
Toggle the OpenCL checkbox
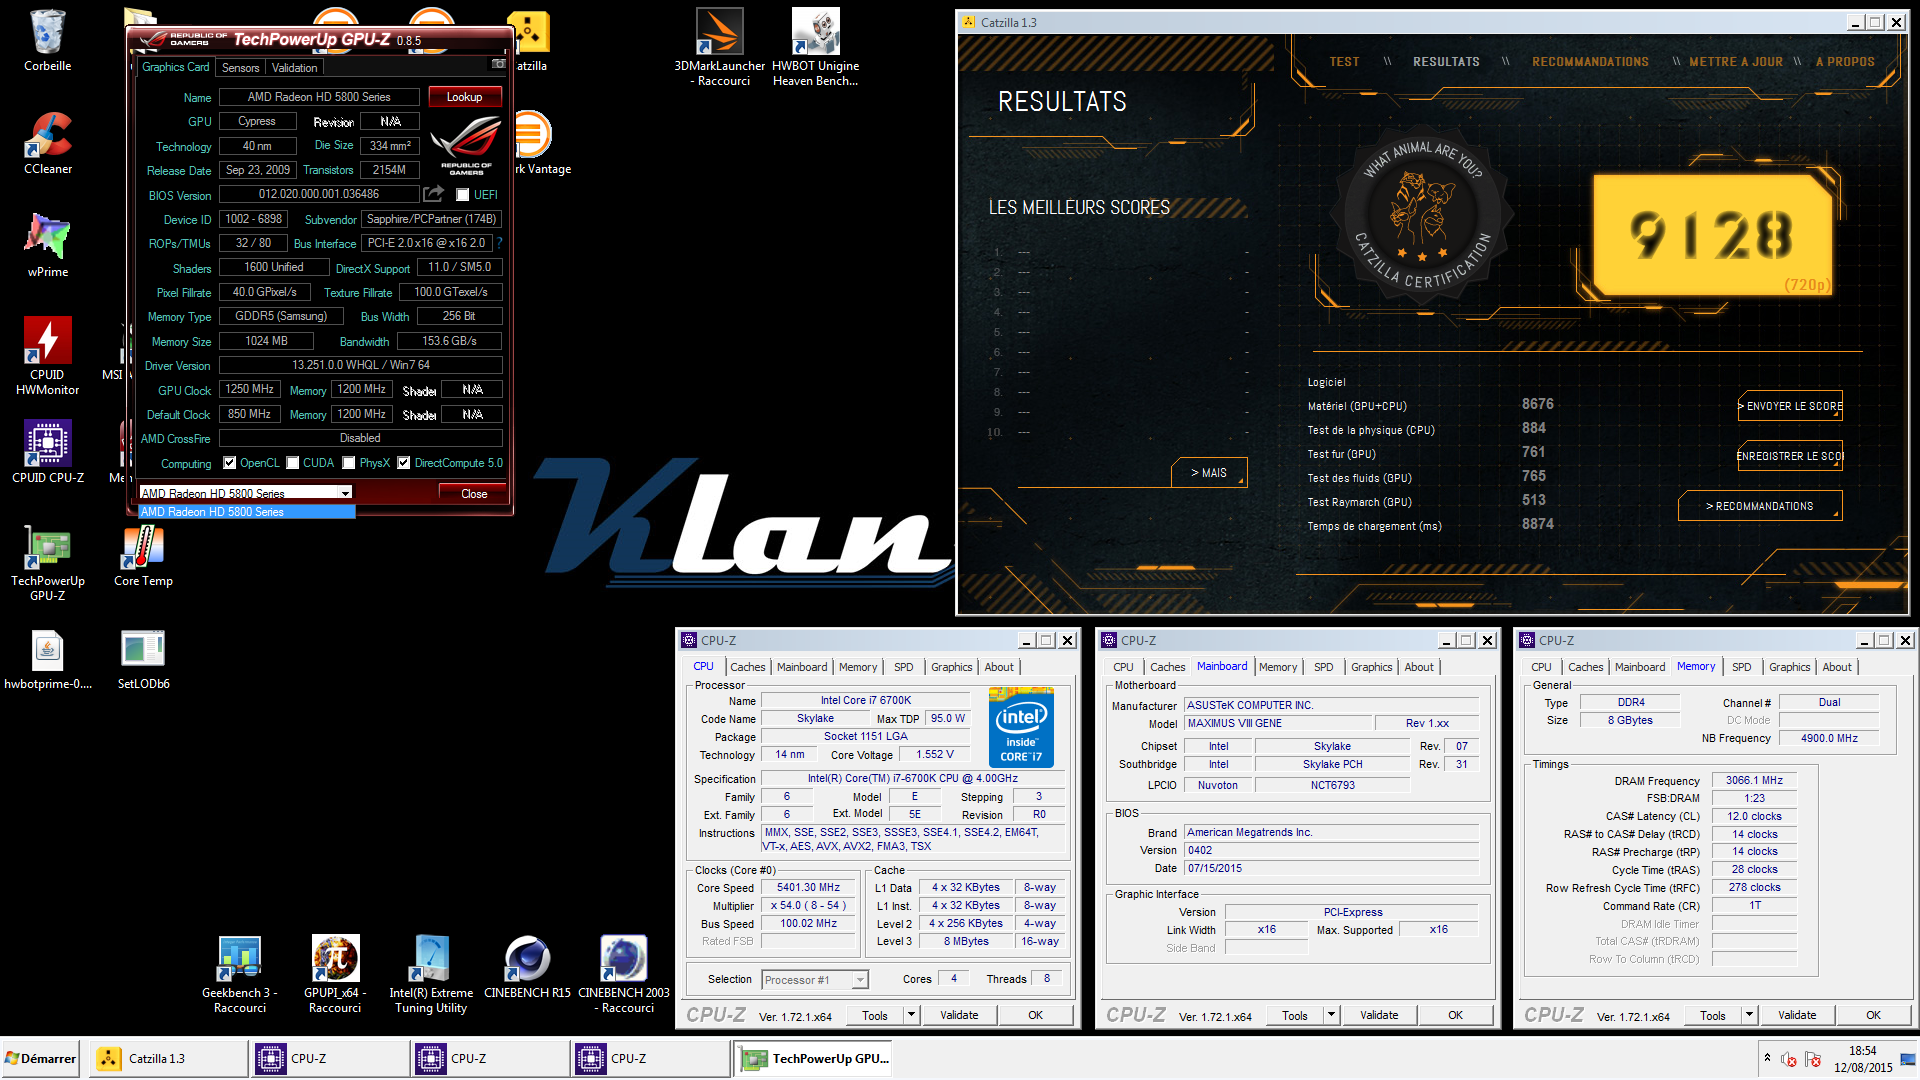(230, 463)
